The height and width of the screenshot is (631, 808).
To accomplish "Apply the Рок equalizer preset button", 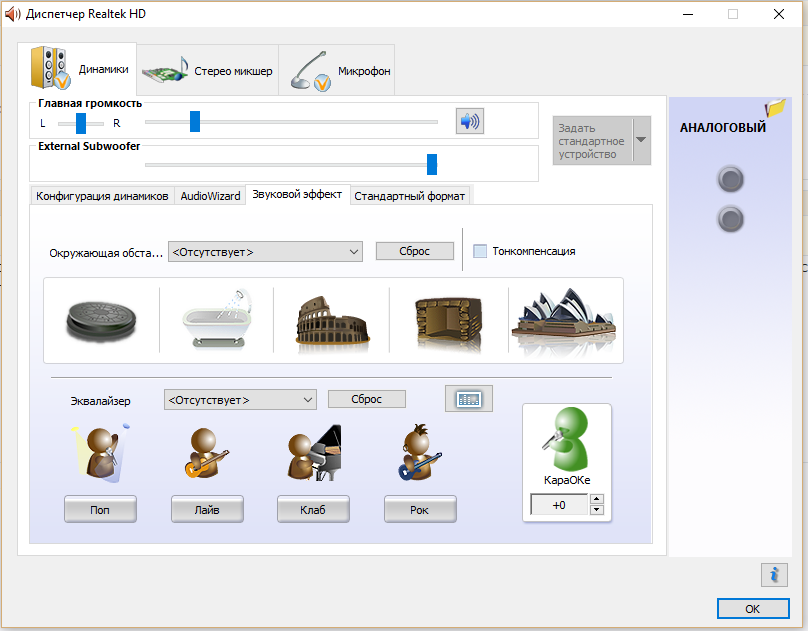I will point(420,509).
